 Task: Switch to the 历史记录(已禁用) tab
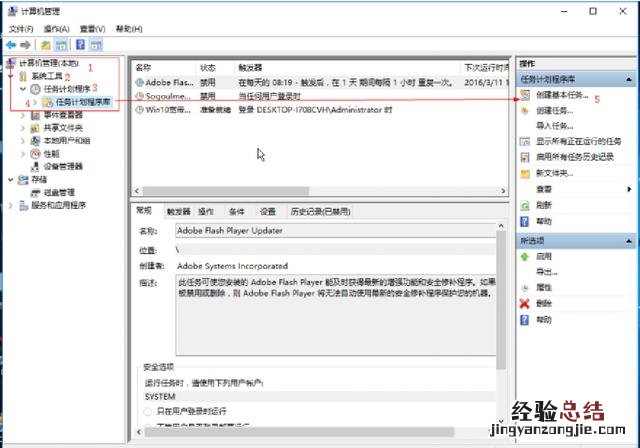point(320,212)
